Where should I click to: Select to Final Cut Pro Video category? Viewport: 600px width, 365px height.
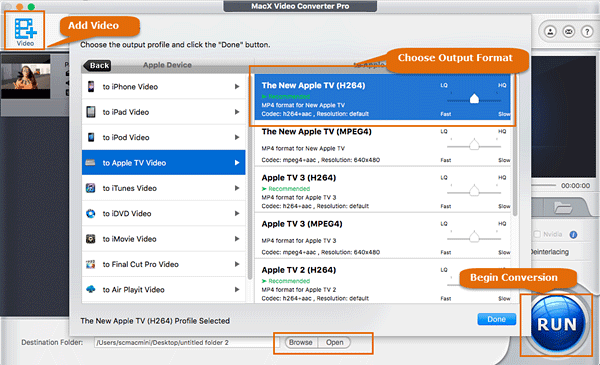click(163, 264)
